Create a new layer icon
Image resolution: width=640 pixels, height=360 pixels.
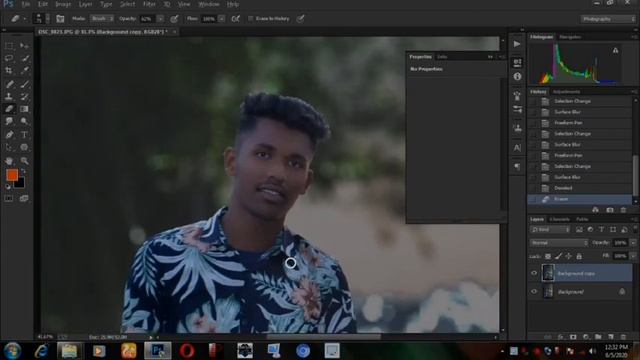(x=611, y=337)
